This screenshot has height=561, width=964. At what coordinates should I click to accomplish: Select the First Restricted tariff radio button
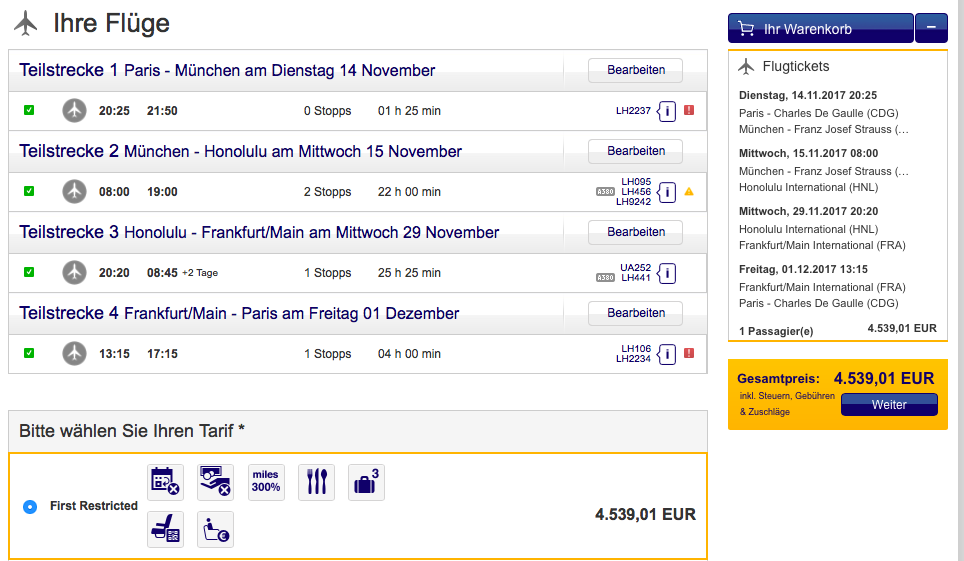click(x=30, y=507)
